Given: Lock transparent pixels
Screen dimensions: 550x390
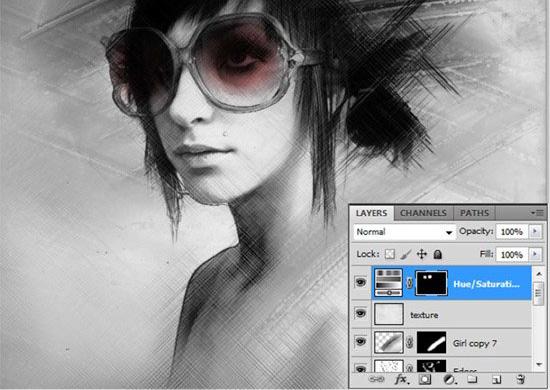Looking at the screenshot, I should [390, 254].
